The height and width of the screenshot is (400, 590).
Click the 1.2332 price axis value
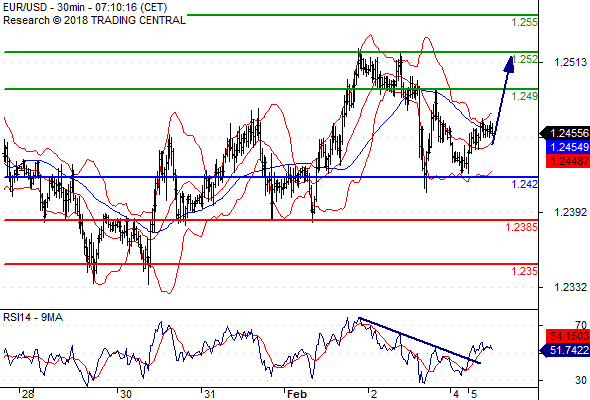pos(570,287)
